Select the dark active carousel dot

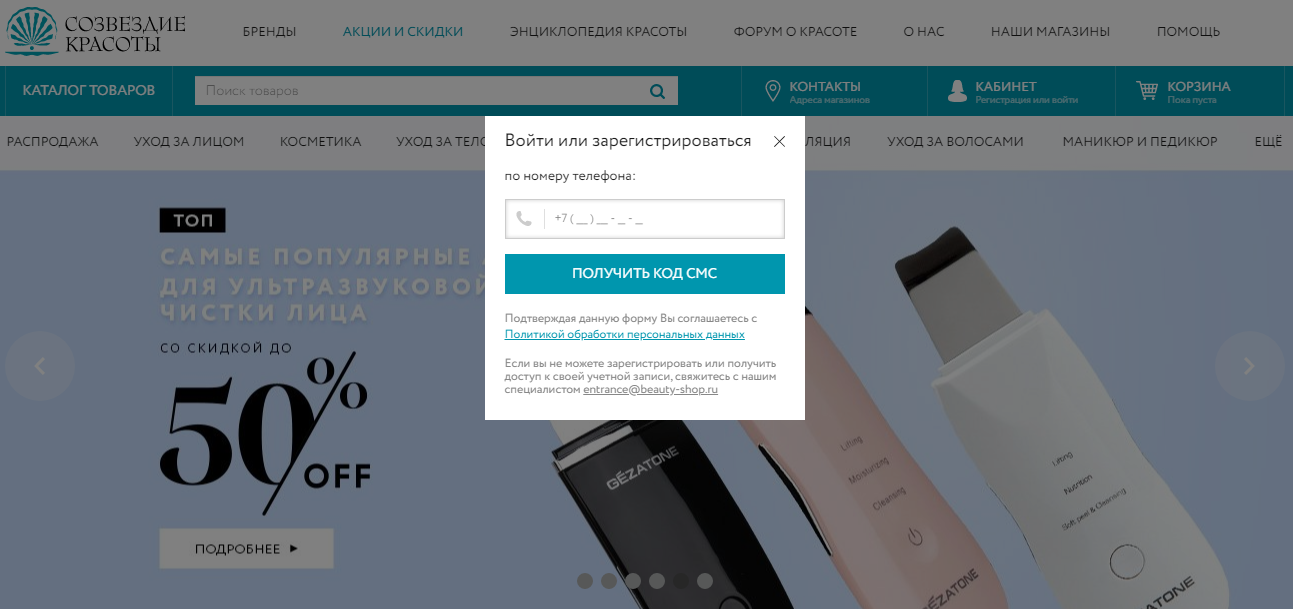tap(681, 580)
